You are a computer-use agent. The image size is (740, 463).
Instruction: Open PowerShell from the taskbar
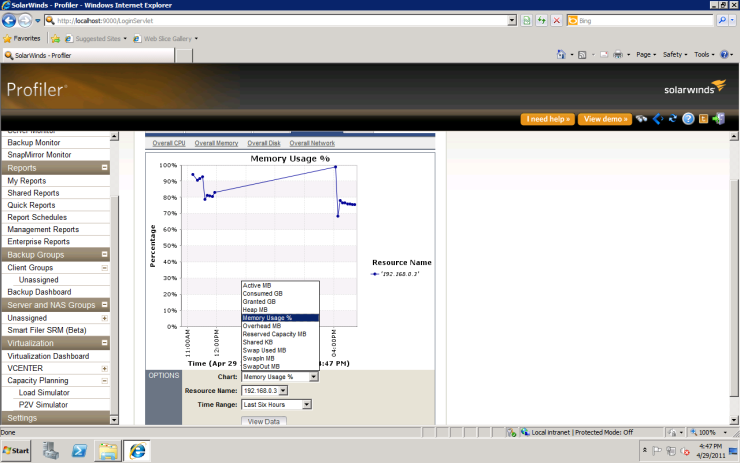(x=79, y=451)
